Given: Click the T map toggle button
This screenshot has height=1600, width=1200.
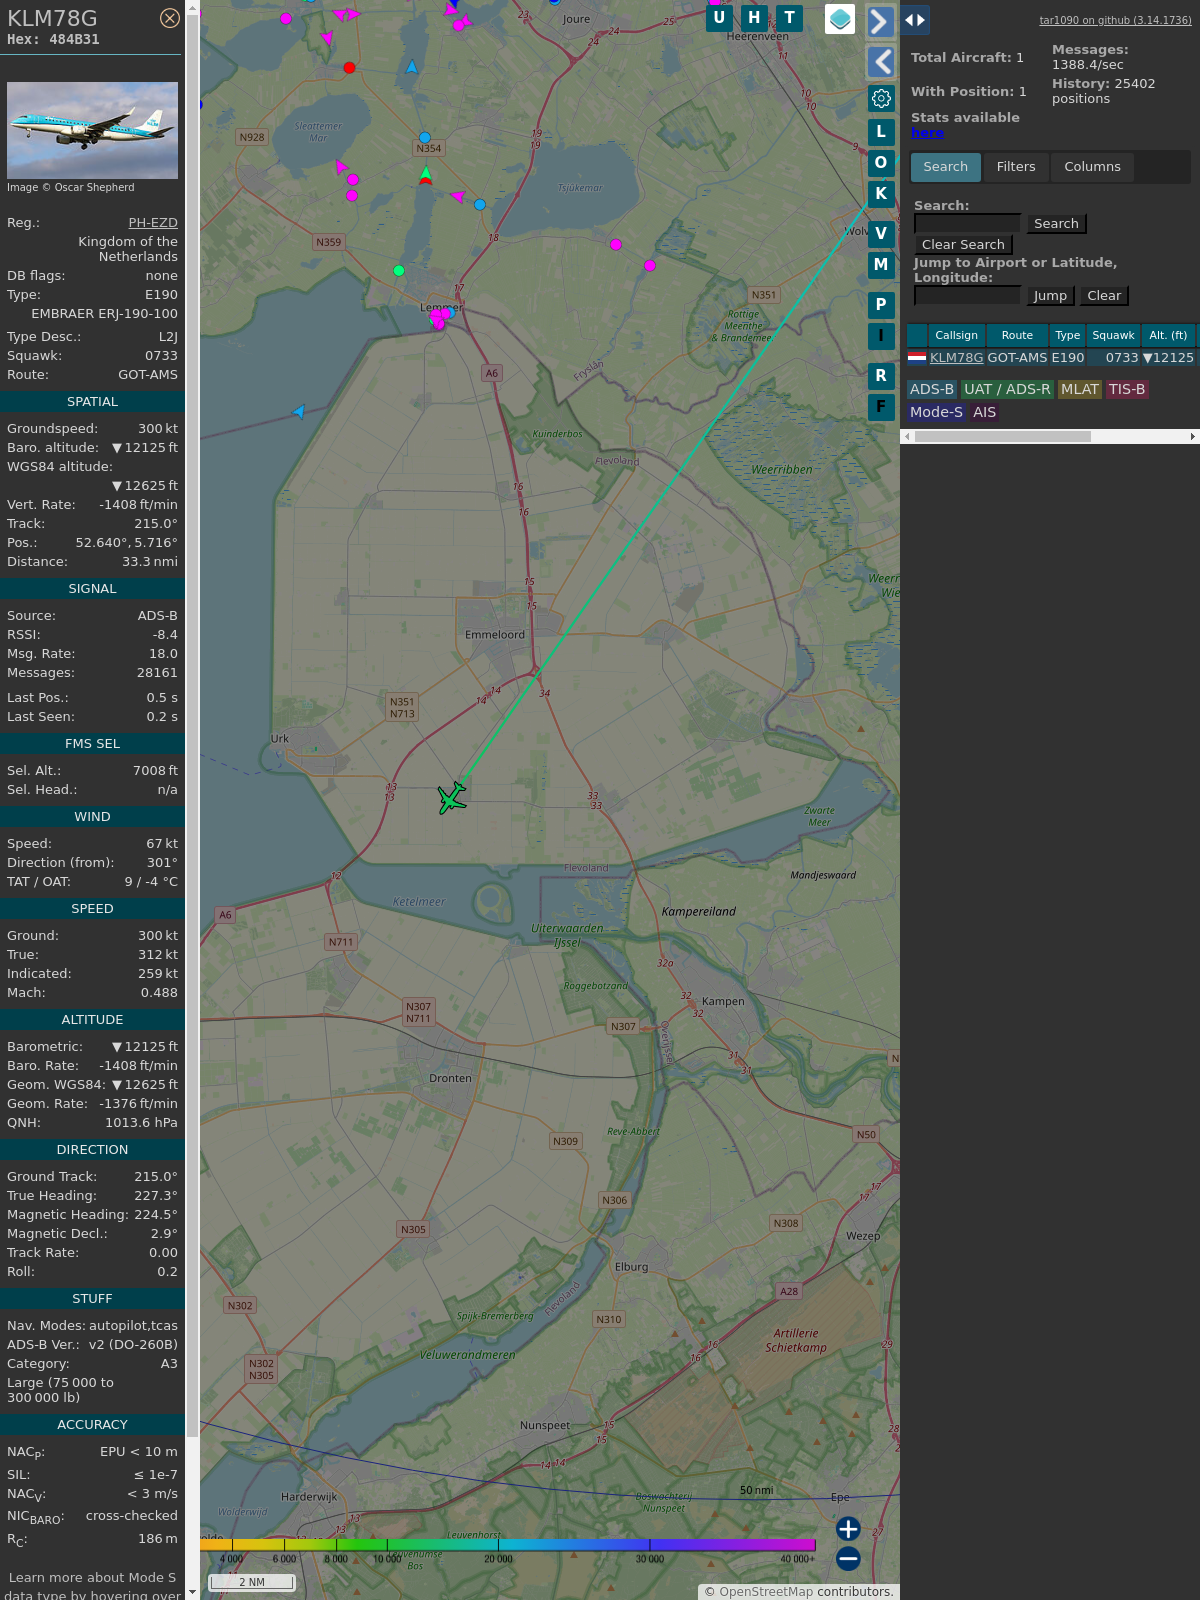Looking at the screenshot, I should click(790, 18).
